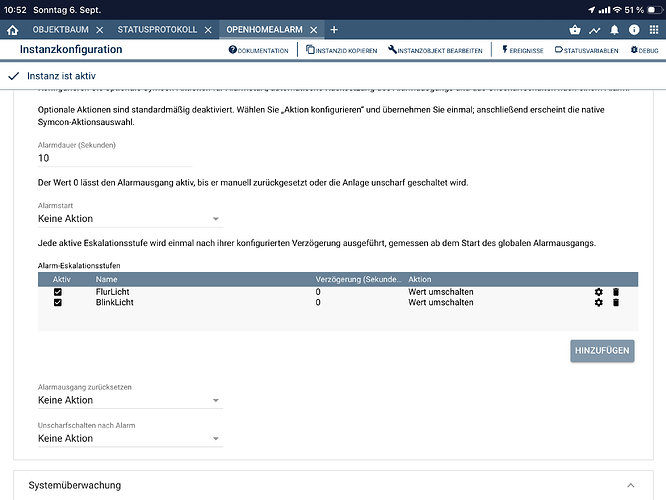
Task: Tap the battery indicator in status bar
Action: (654, 10)
